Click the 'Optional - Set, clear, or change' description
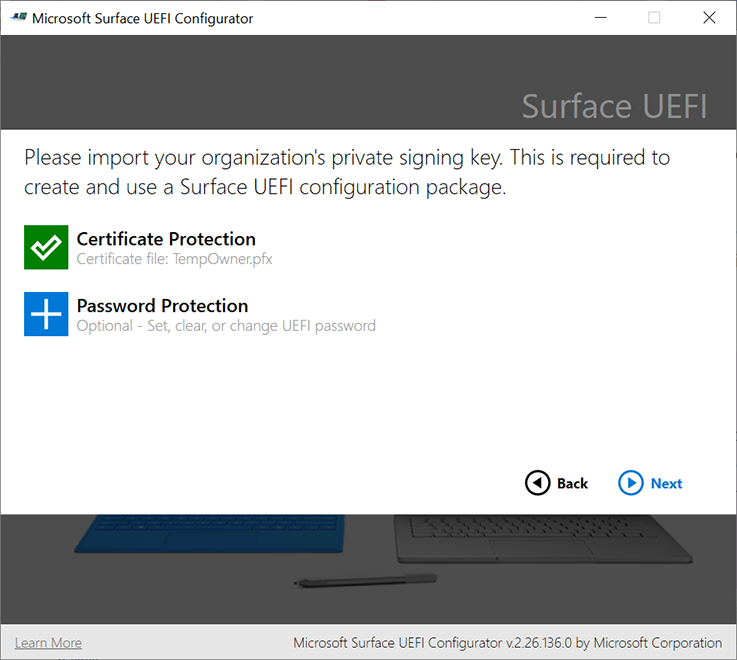The width and height of the screenshot is (737, 660). pos(226,326)
